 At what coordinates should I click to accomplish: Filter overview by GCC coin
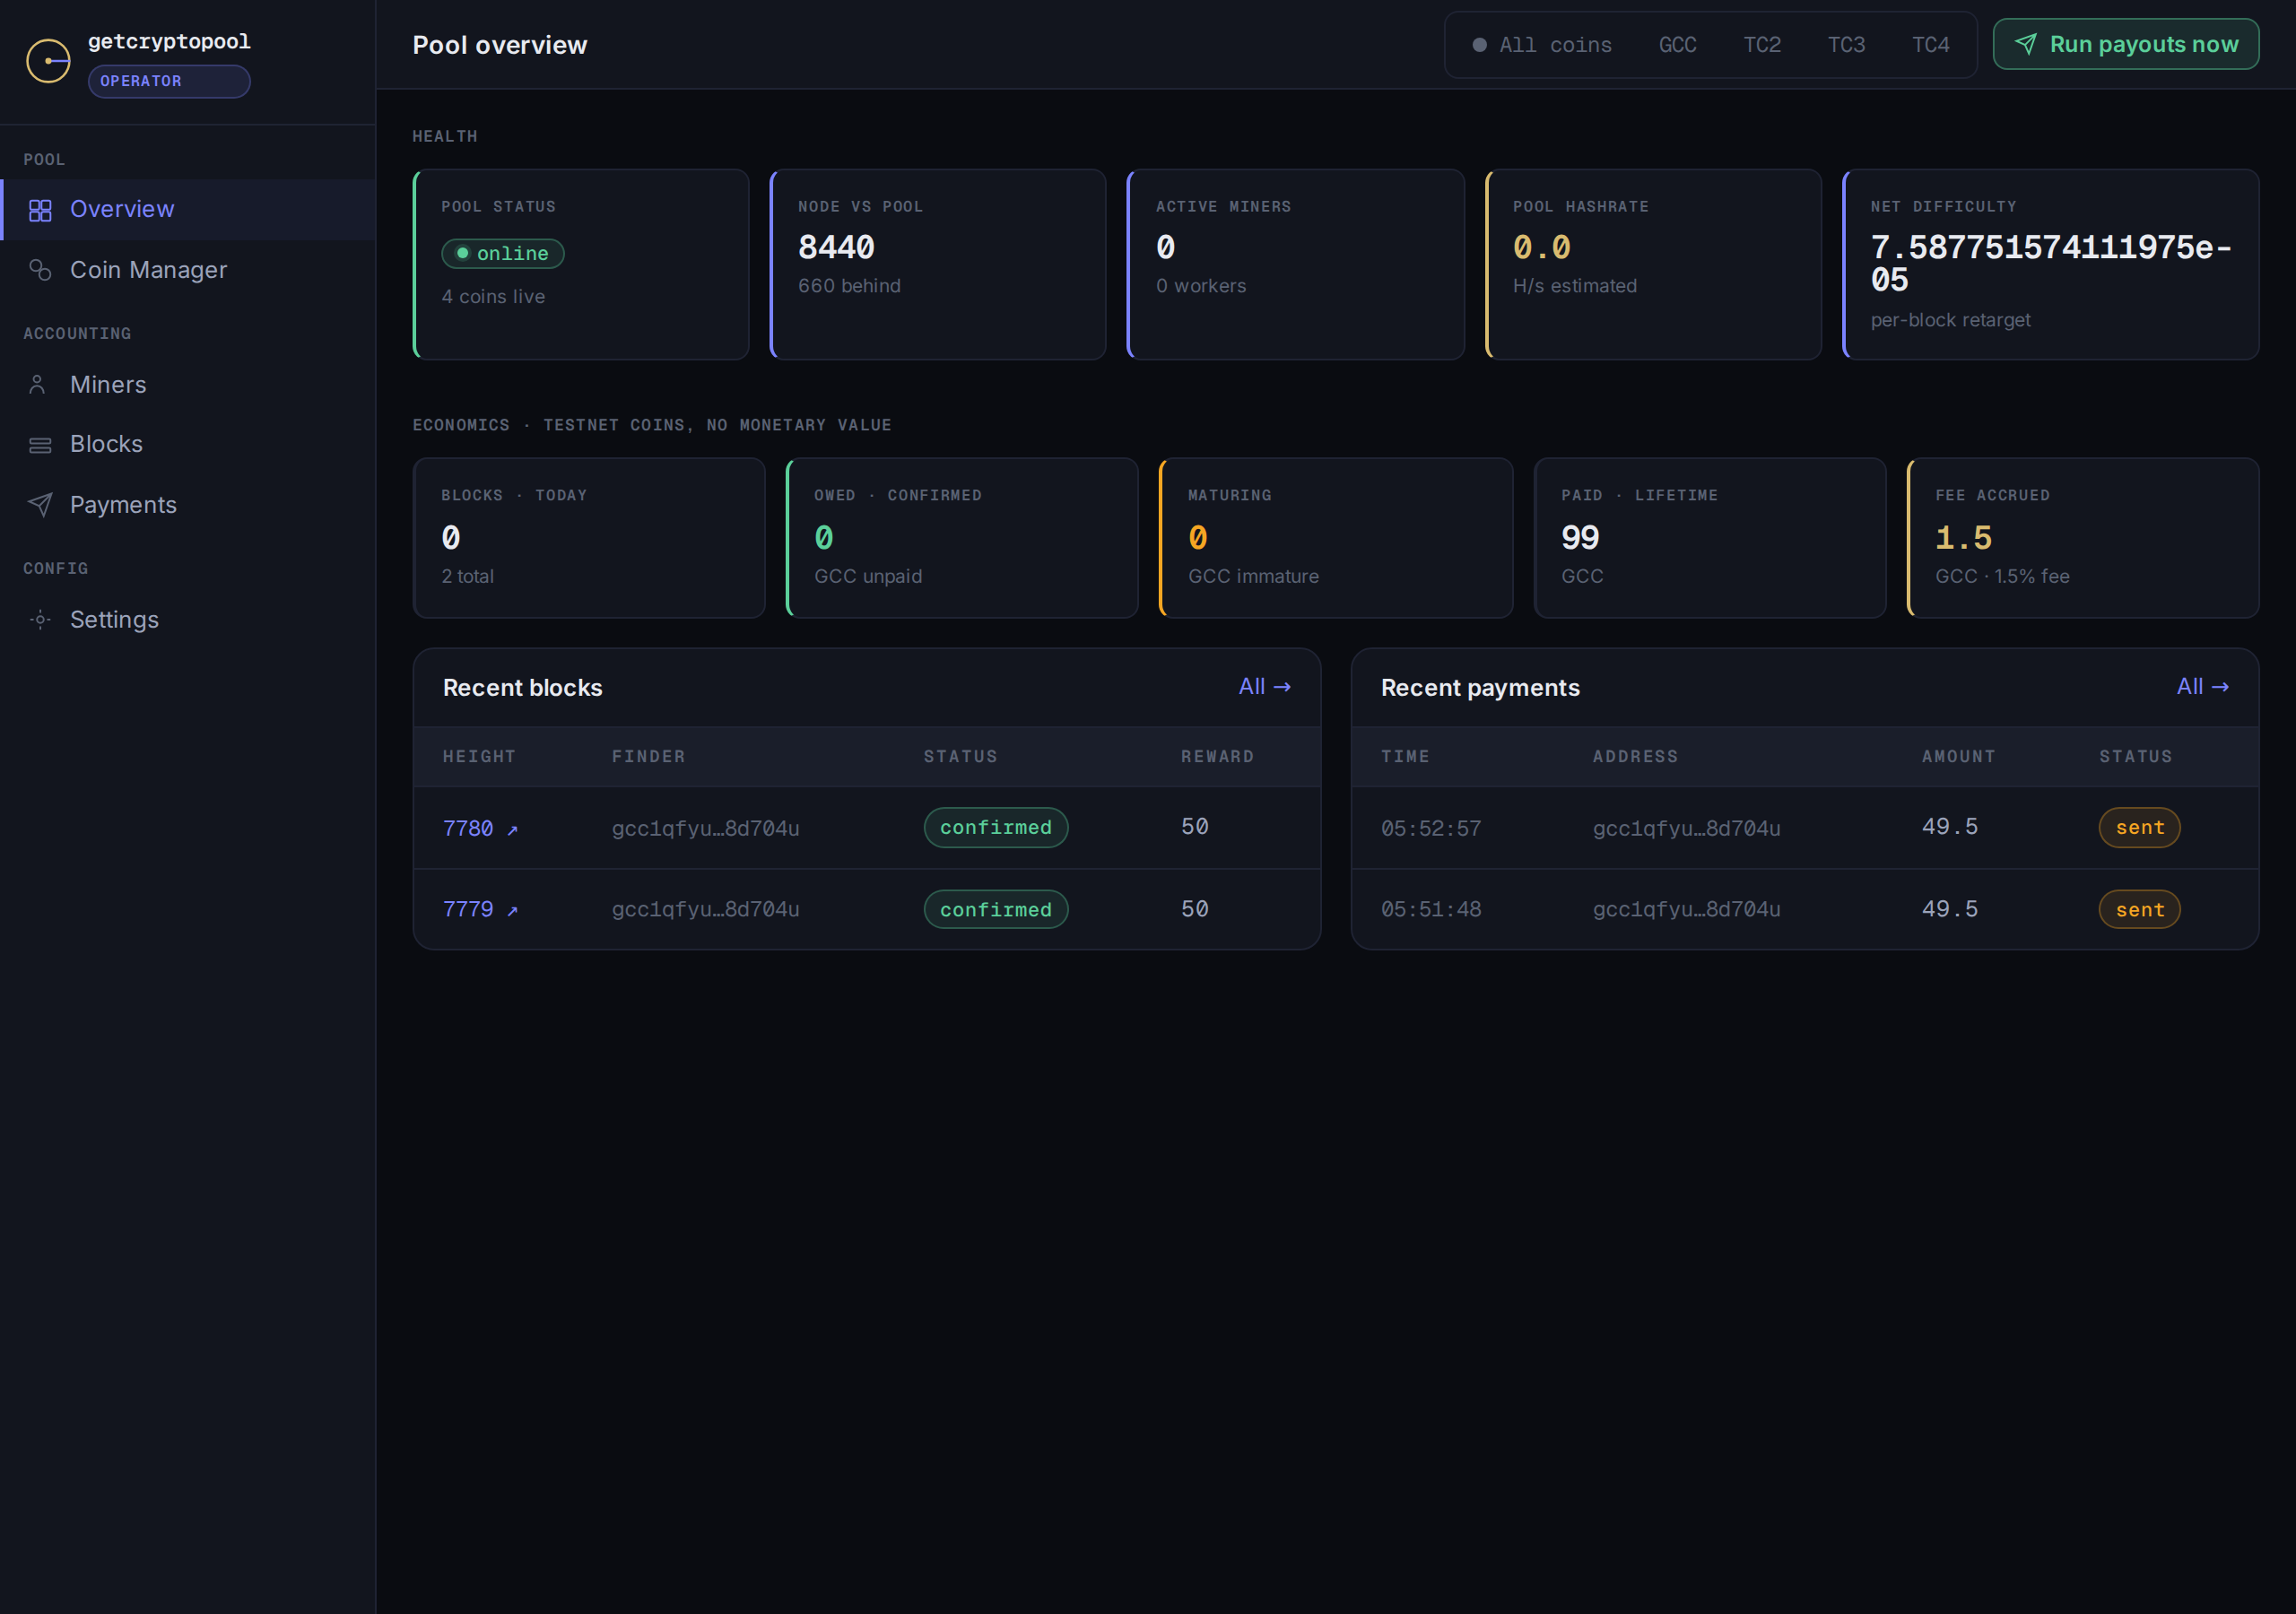[1677, 45]
